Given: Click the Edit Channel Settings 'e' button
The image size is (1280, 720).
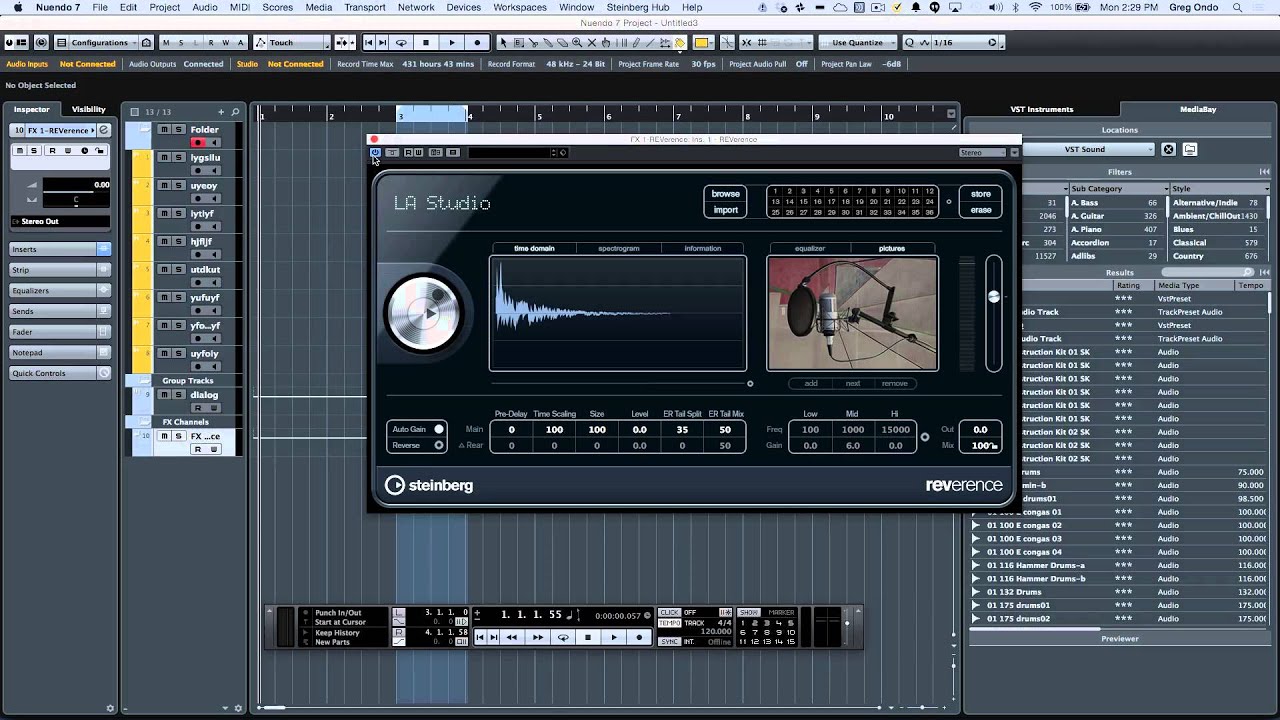Looking at the screenshot, I should 103,130.
